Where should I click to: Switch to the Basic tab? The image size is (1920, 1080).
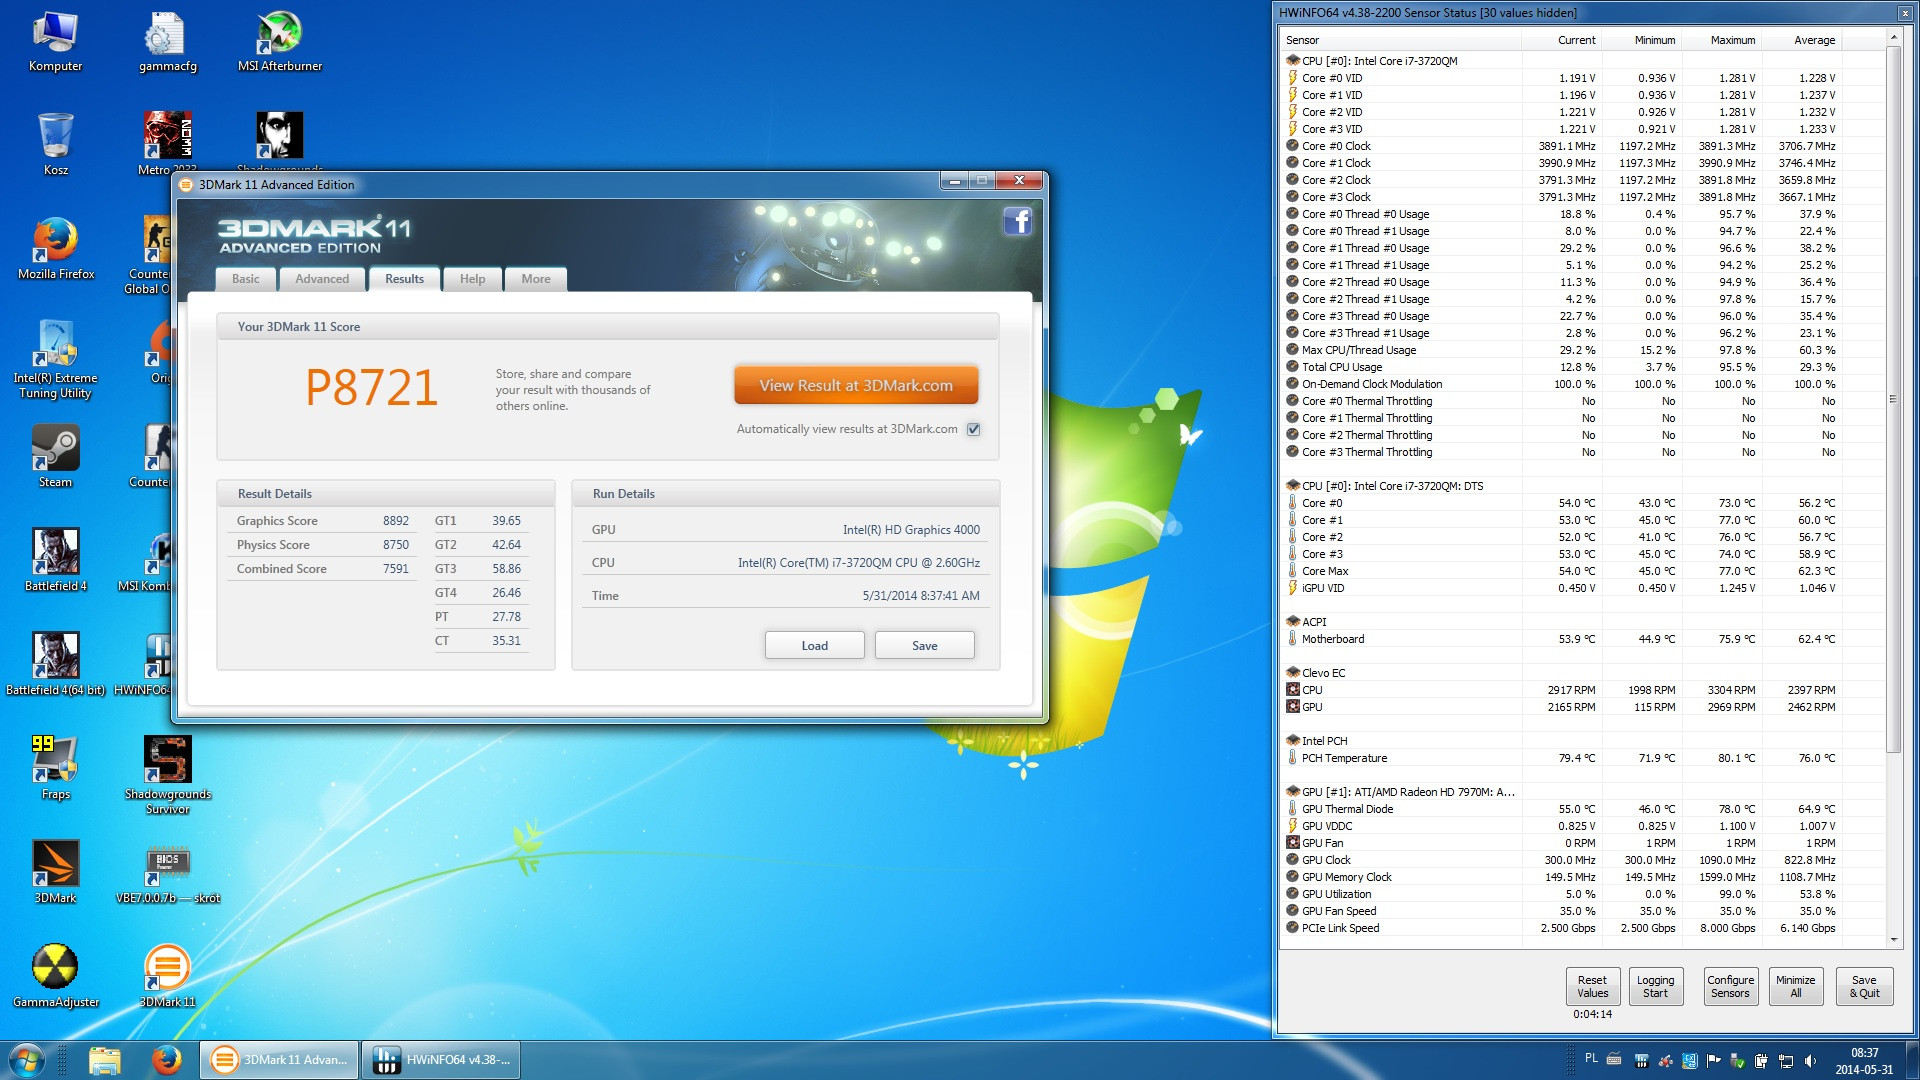tap(245, 279)
